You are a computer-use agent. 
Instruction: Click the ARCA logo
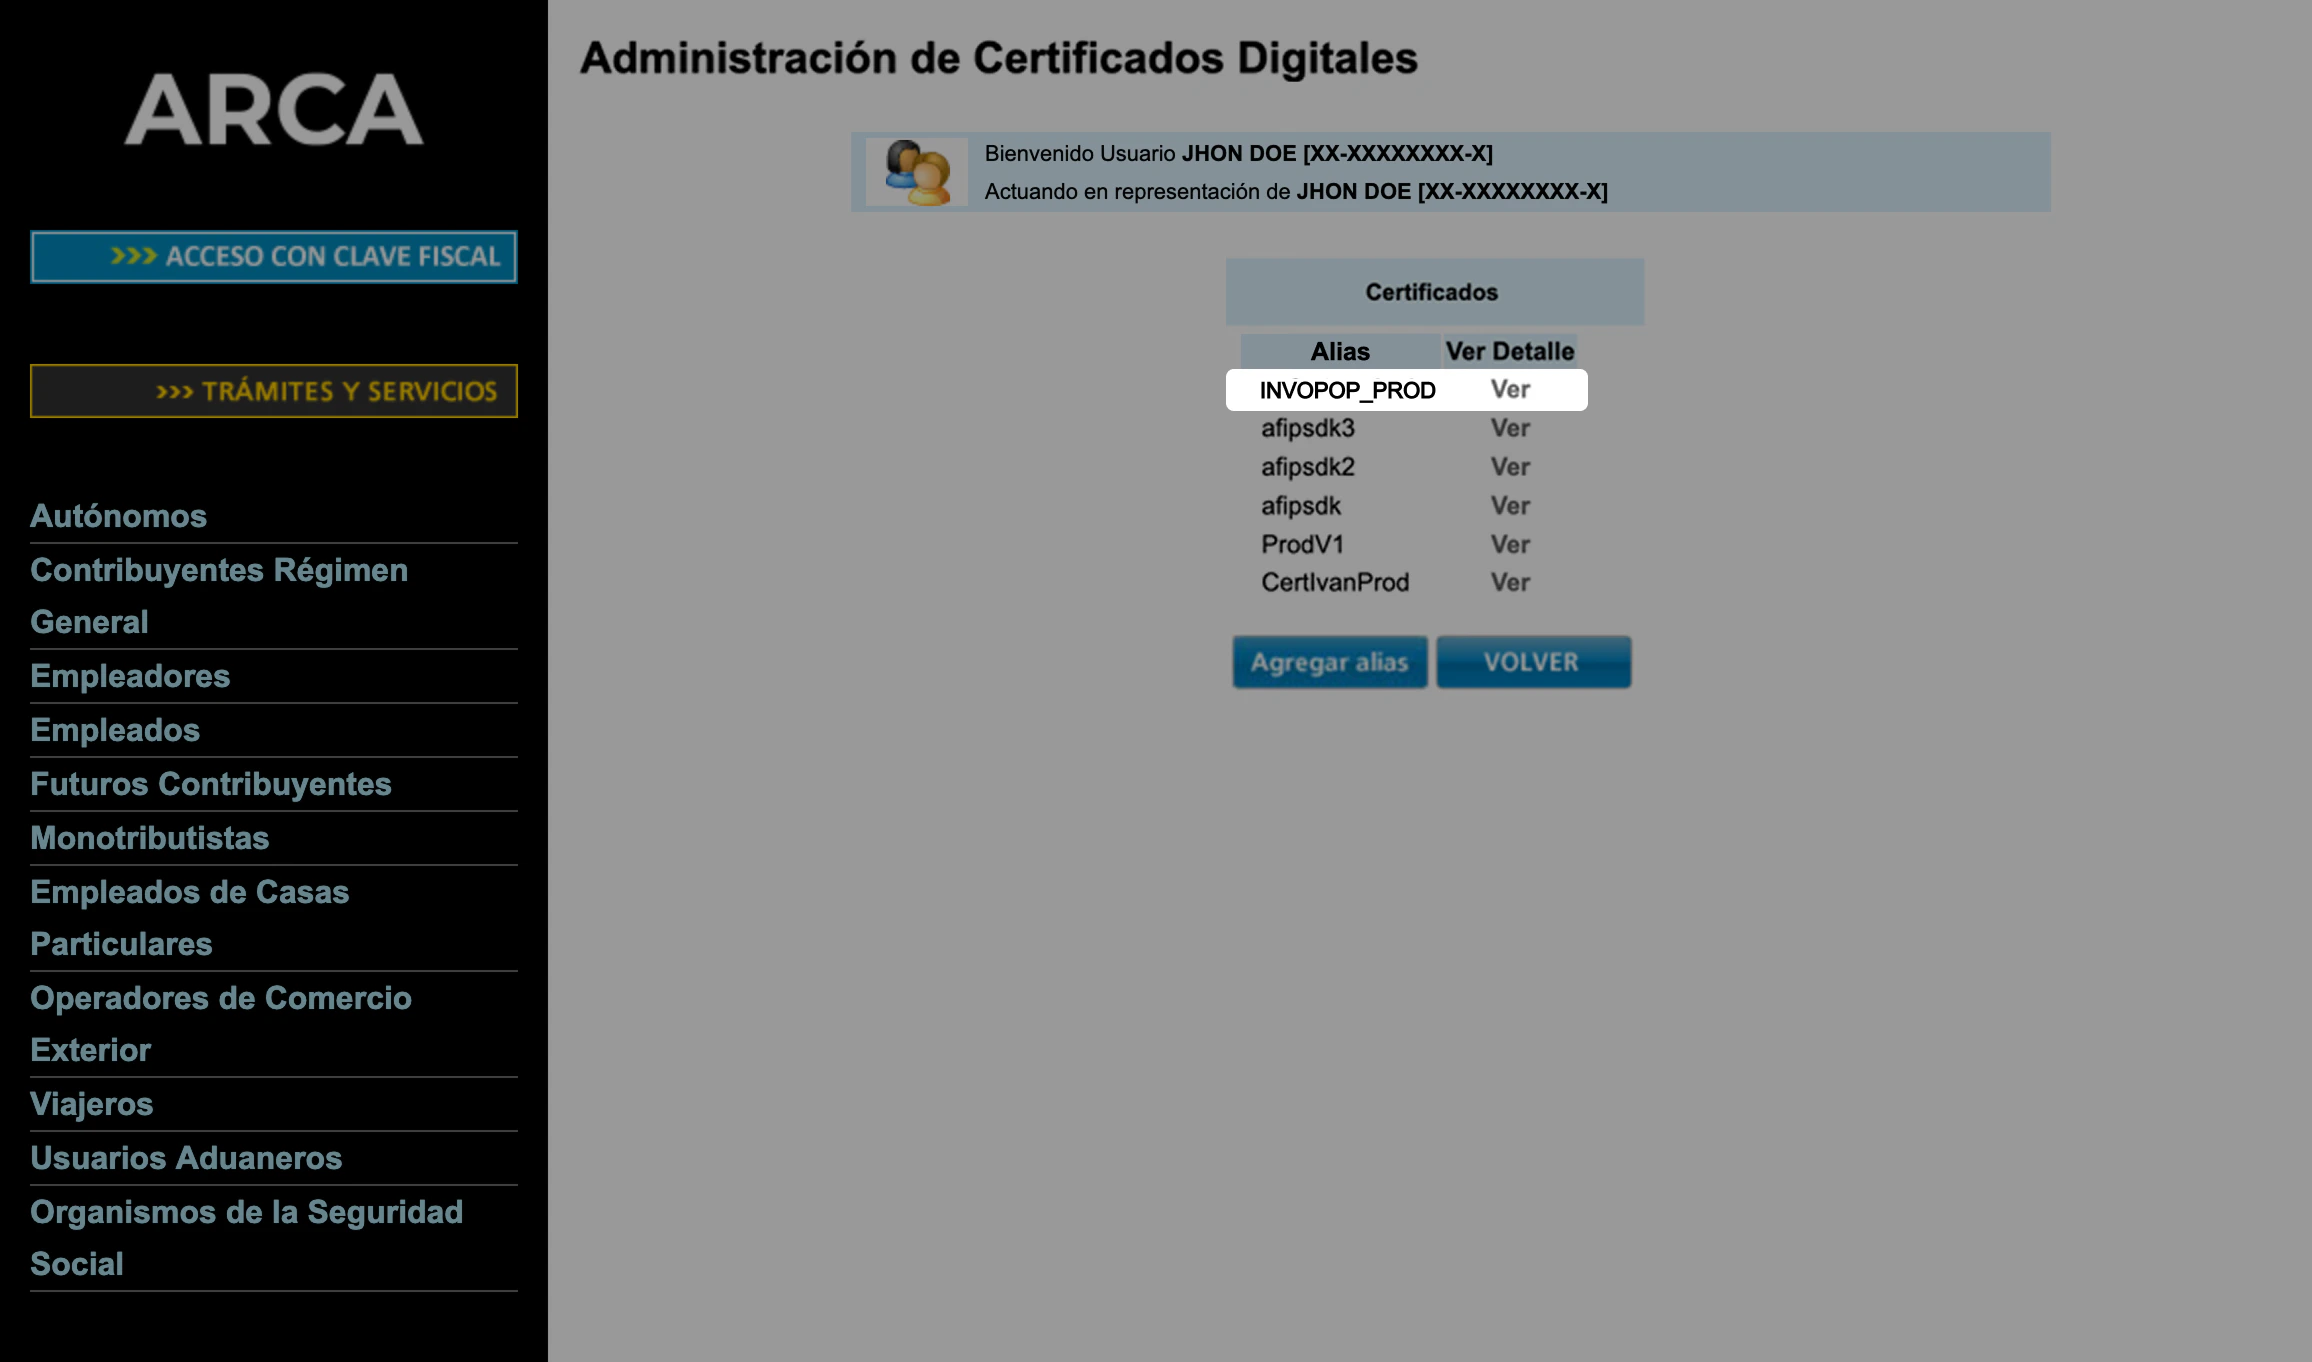(x=273, y=110)
